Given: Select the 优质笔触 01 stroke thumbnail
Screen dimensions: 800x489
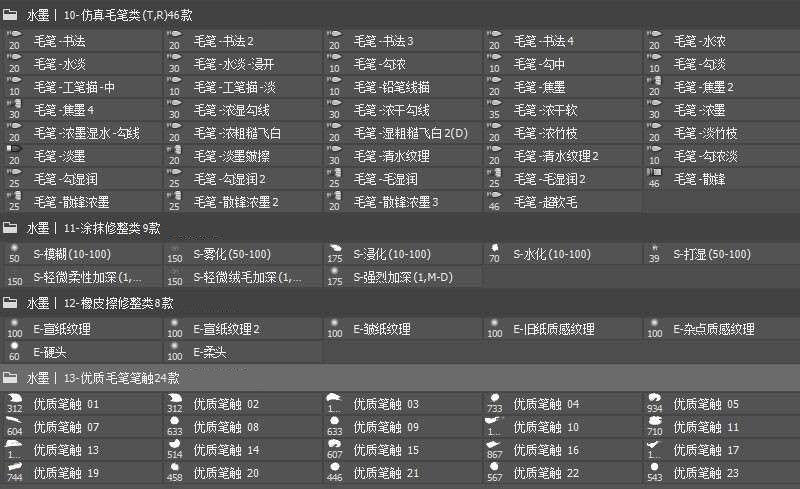Looking at the screenshot, I should coord(14,404).
